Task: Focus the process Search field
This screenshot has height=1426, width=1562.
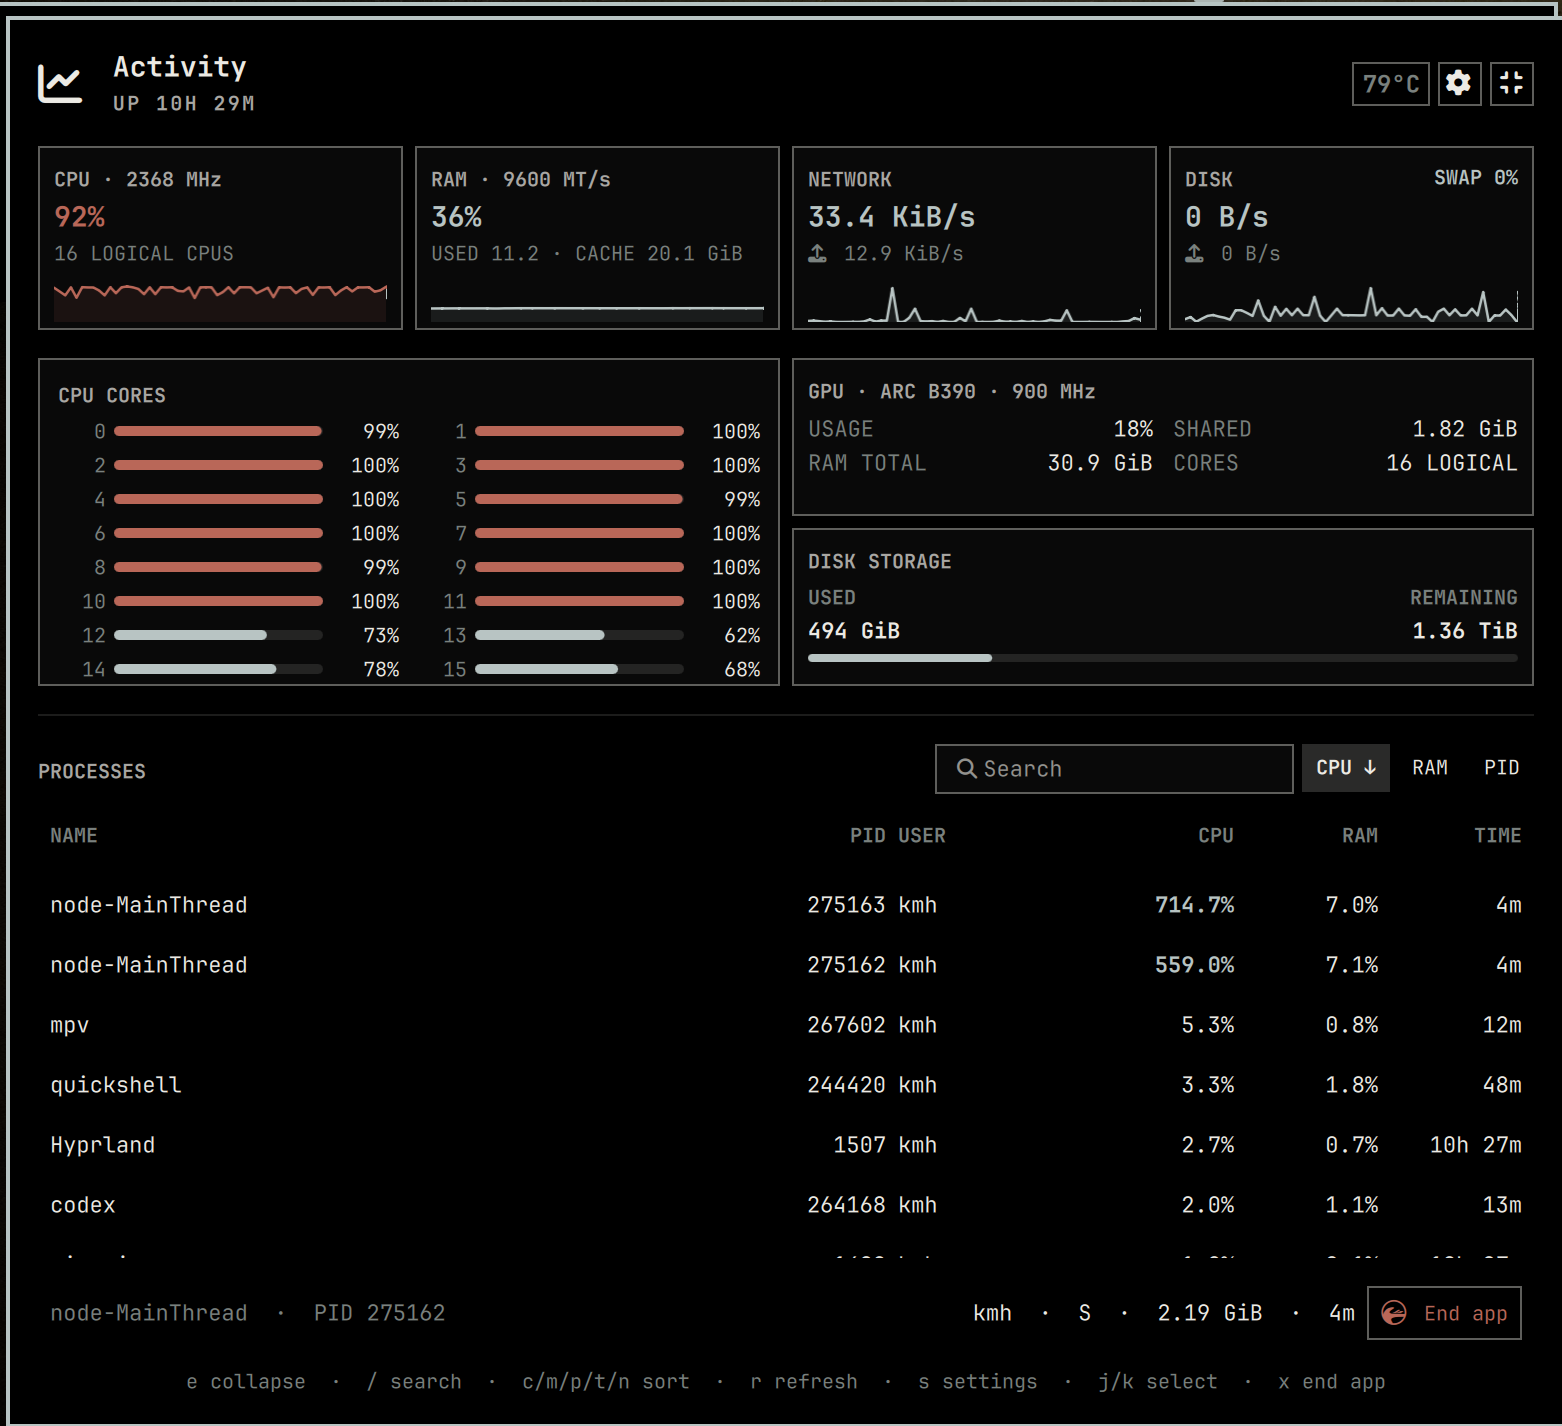Action: 1114,768
